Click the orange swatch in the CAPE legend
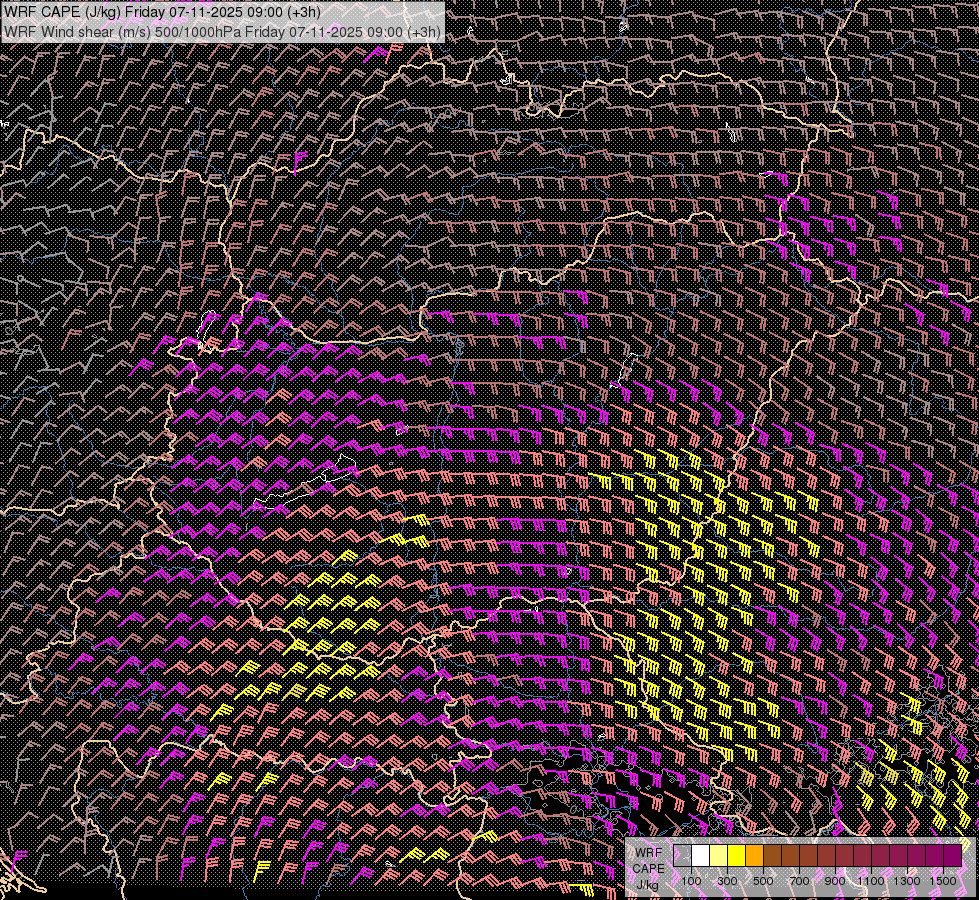Screen dimensions: 979x900 tap(755, 855)
